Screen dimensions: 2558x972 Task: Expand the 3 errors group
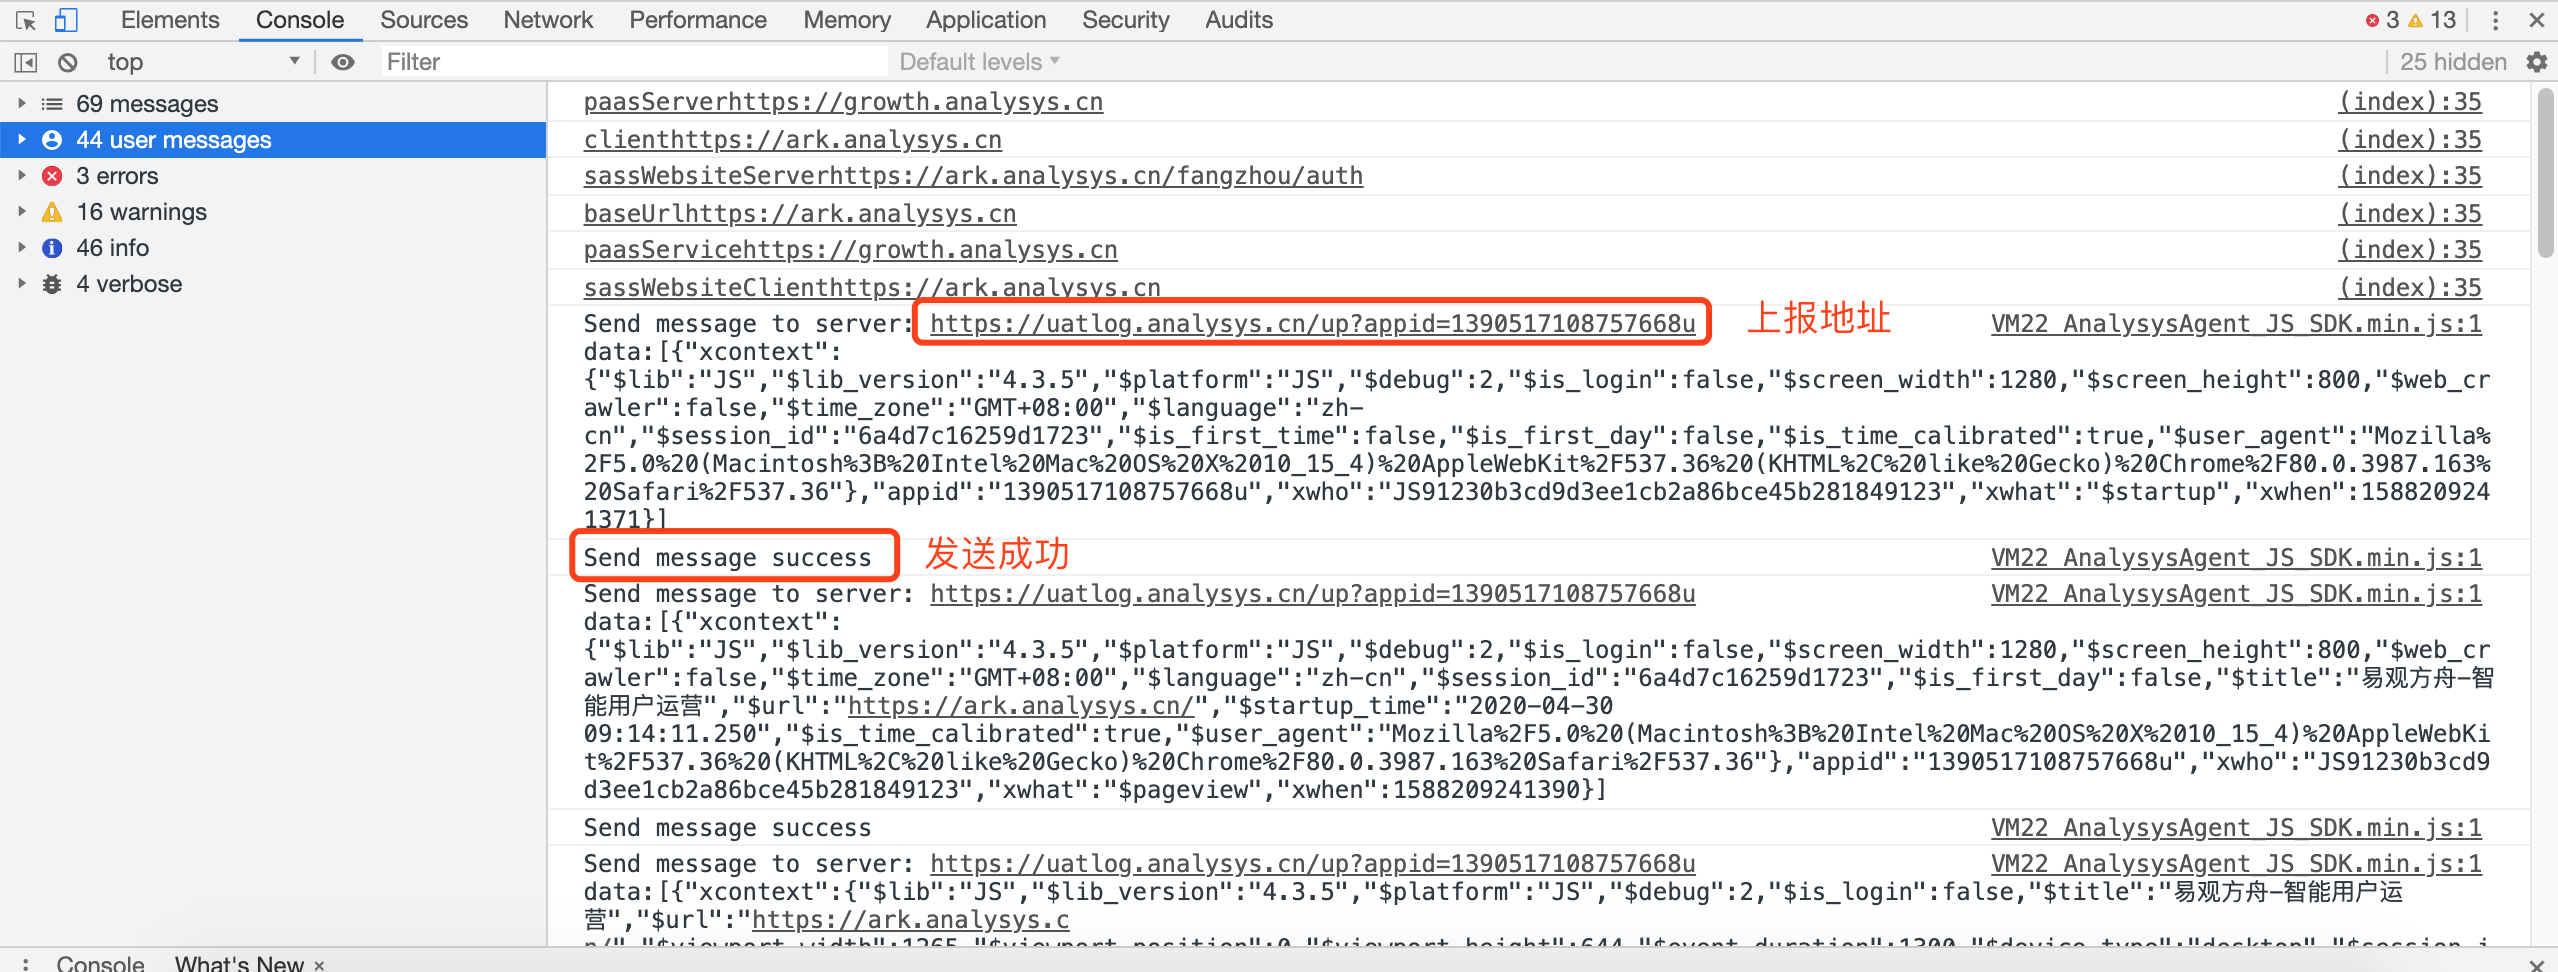coord(22,175)
